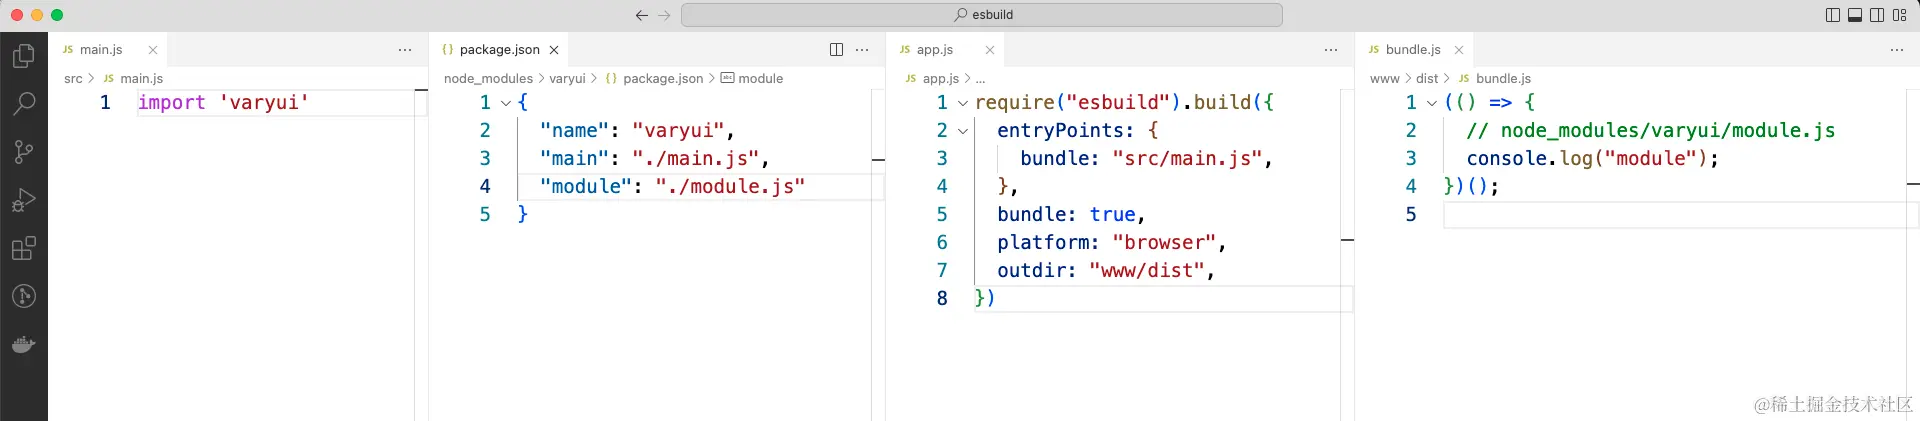
Task: Select the package.json editor tab
Action: [499, 50]
